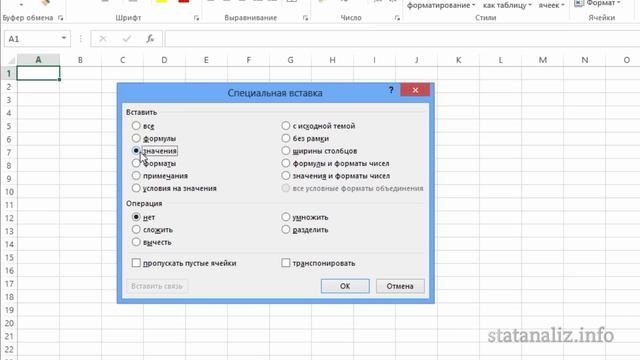Select the условия на значения option
The height and width of the screenshot is (360, 640).
[x=136, y=188]
